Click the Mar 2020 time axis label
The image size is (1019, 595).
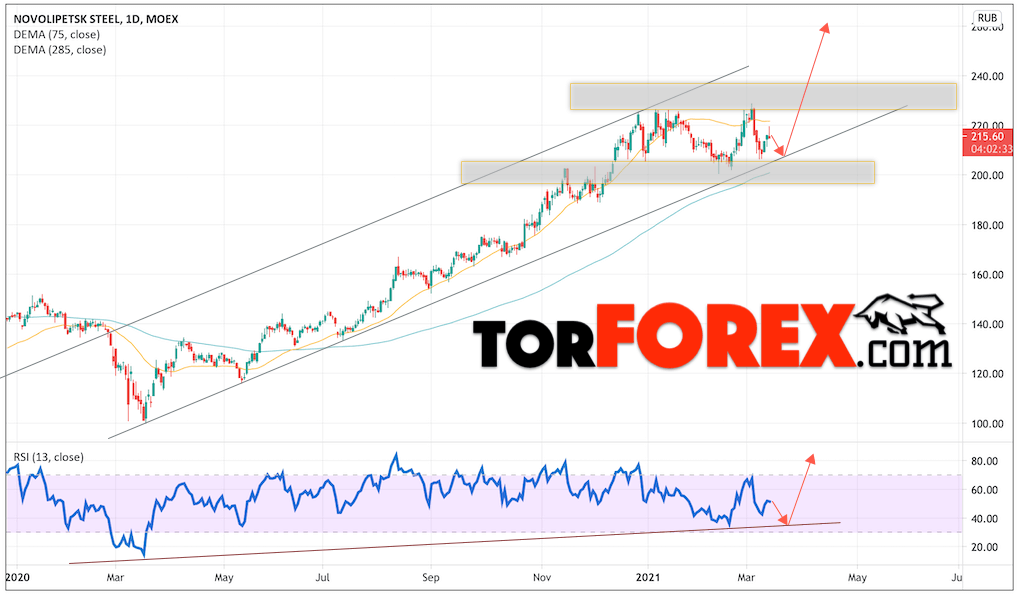(x=115, y=577)
